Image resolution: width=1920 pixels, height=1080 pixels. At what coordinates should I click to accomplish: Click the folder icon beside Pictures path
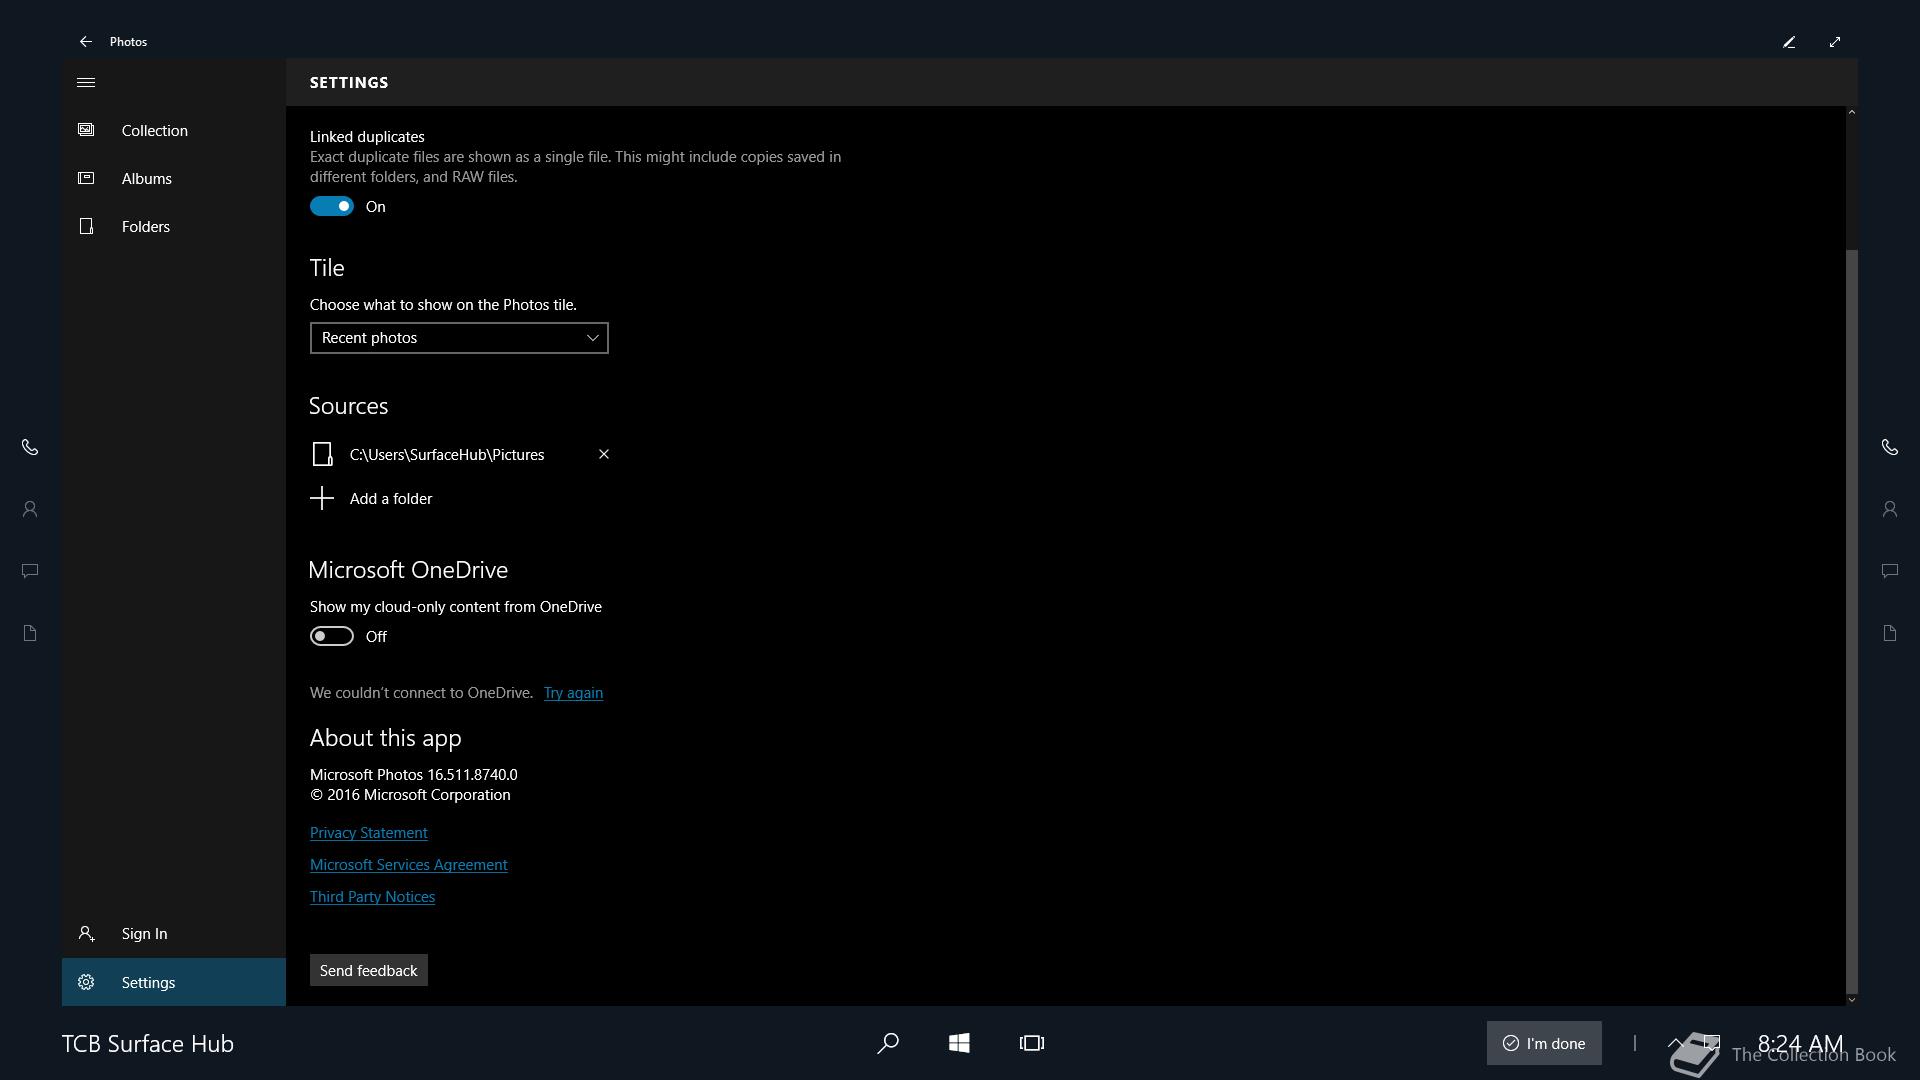pyautogui.click(x=322, y=454)
